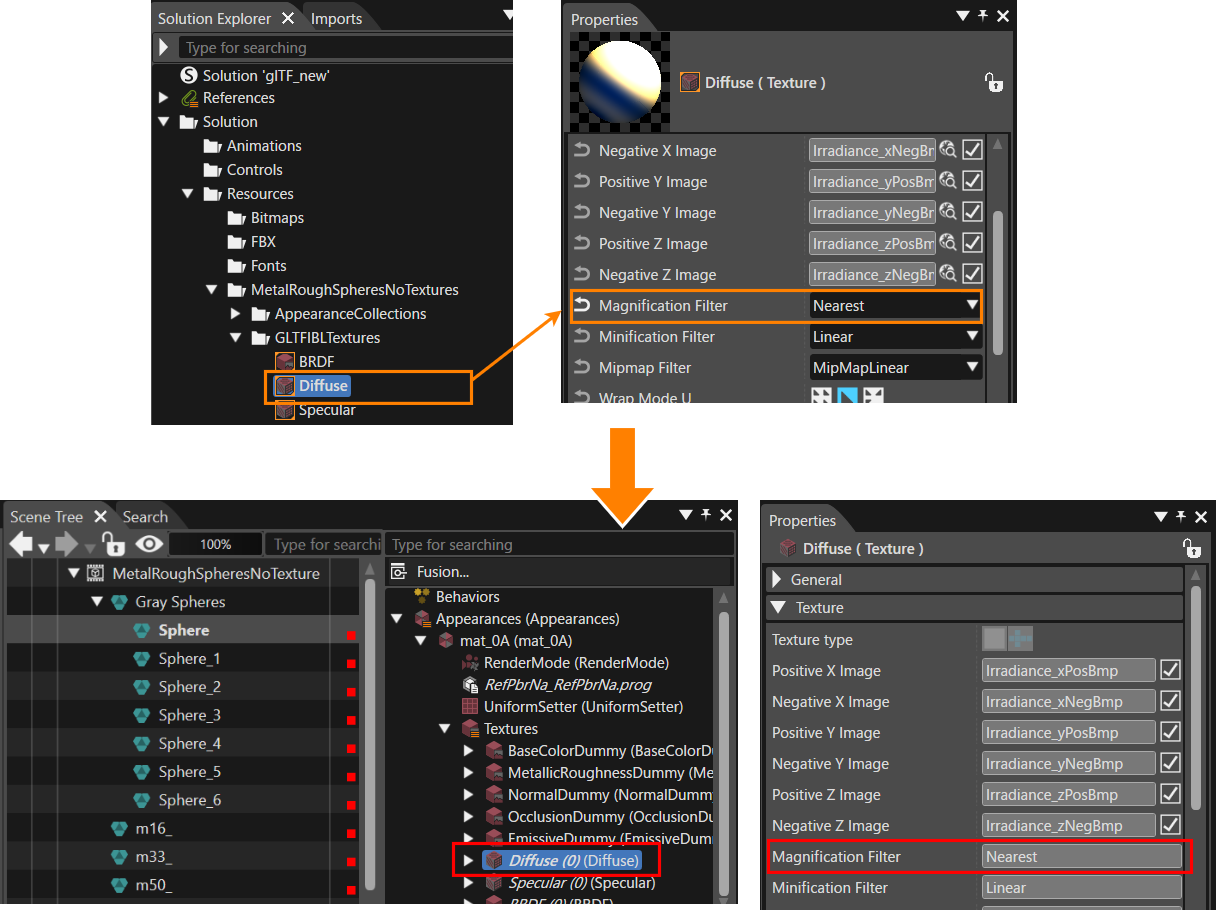This screenshot has width=1216, height=910.
Task: Toggle the Negative Z Image checkbox in the lower Properties panel
Action: click(1170, 825)
